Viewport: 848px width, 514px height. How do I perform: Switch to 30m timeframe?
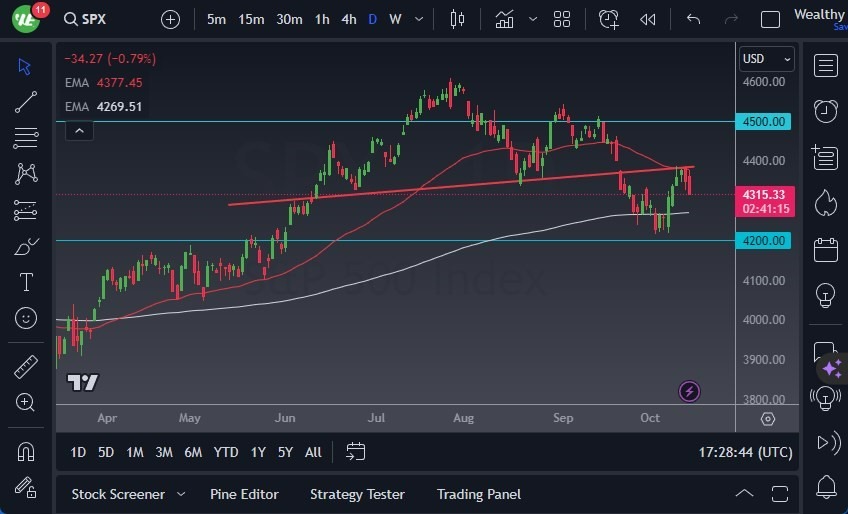coord(289,19)
